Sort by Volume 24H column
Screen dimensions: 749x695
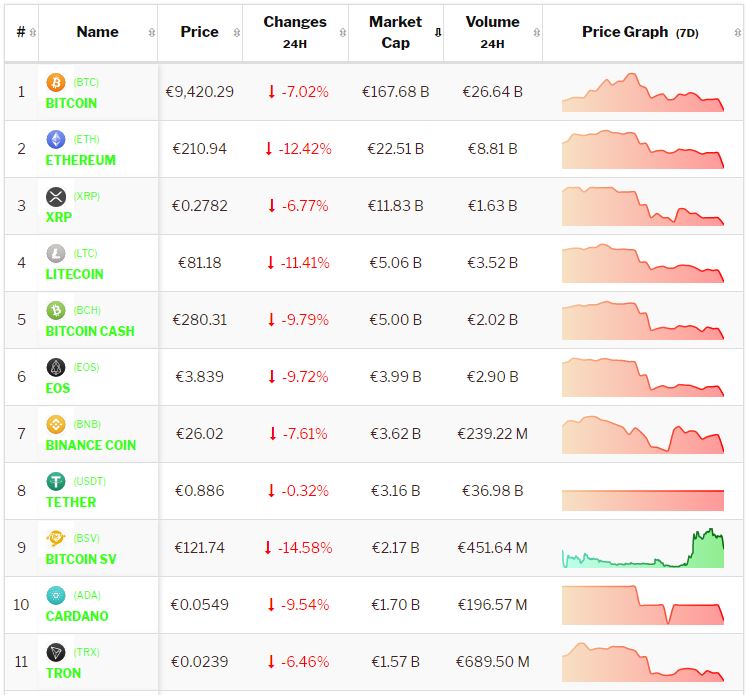click(492, 32)
